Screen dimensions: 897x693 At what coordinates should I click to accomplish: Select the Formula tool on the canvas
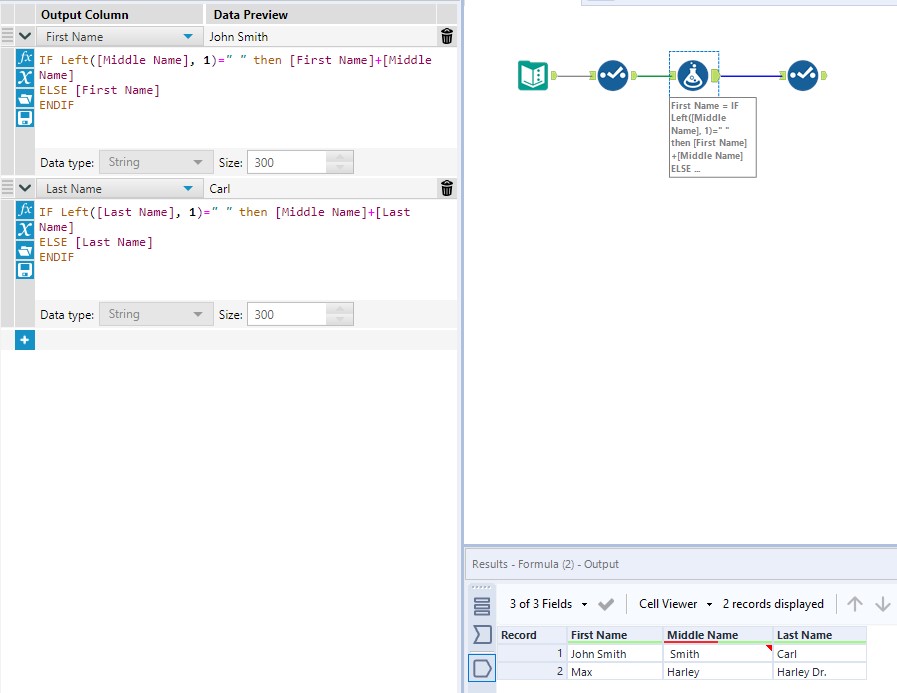pos(693,74)
